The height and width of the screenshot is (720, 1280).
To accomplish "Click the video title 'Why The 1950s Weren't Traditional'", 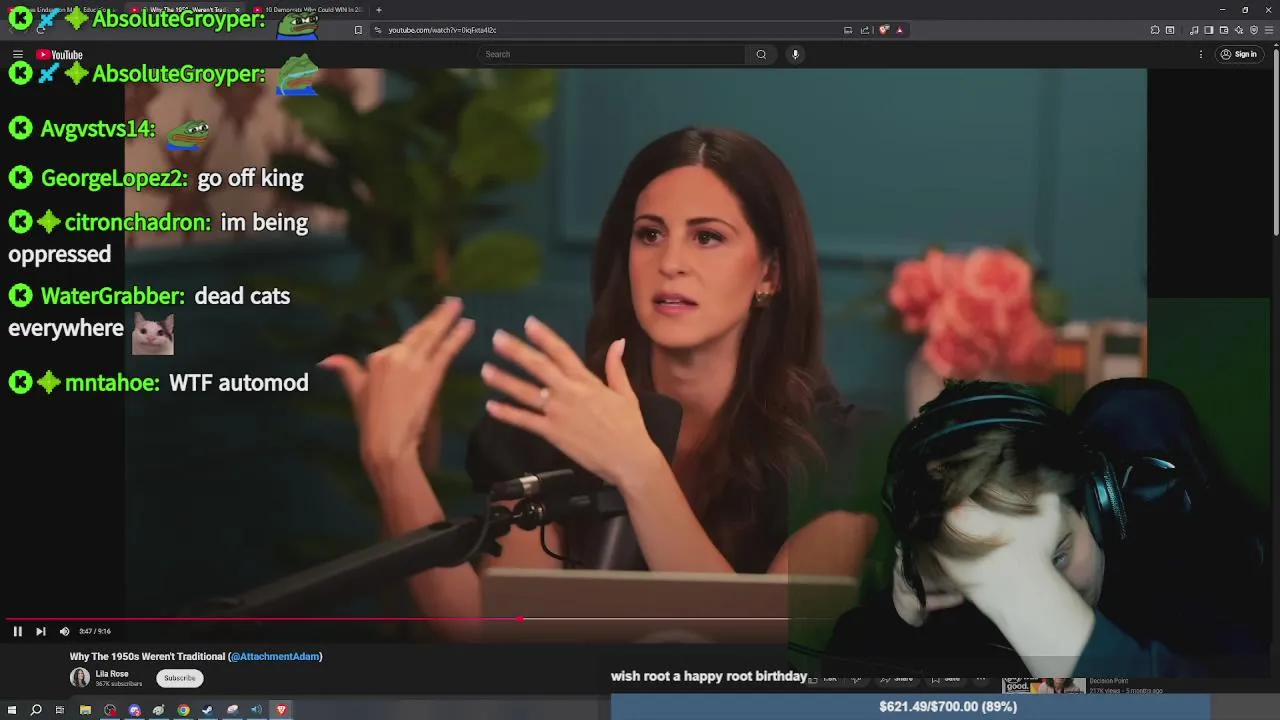I will [x=147, y=656].
